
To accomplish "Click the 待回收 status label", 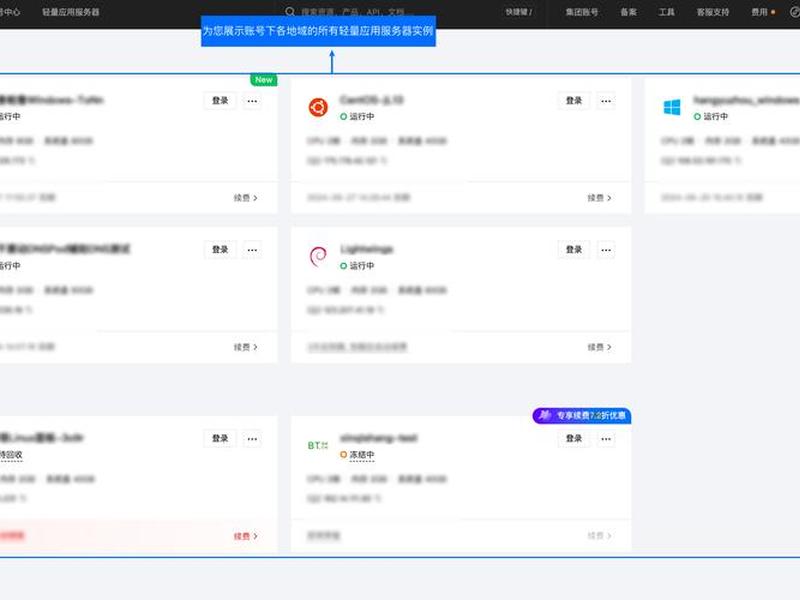I will [x=11, y=454].
